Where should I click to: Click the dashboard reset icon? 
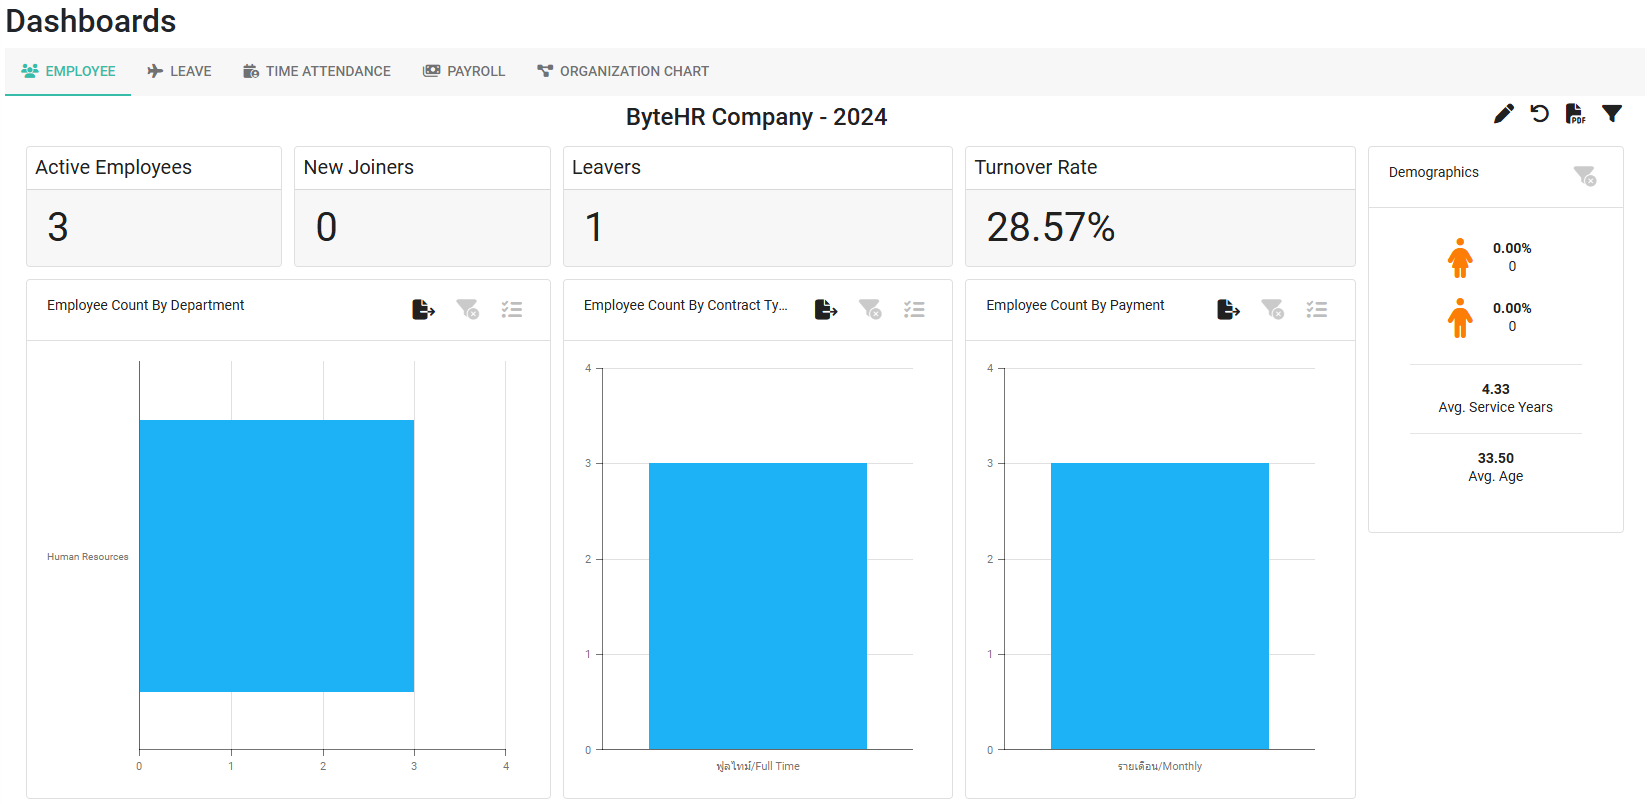pyautogui.click(x=1540, y=114)
